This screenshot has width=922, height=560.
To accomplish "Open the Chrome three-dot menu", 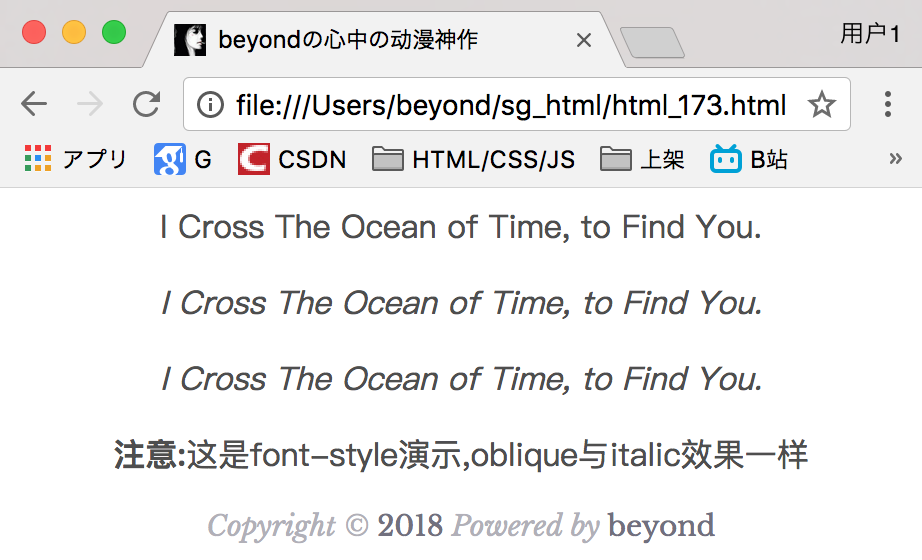I will (887, 104).
